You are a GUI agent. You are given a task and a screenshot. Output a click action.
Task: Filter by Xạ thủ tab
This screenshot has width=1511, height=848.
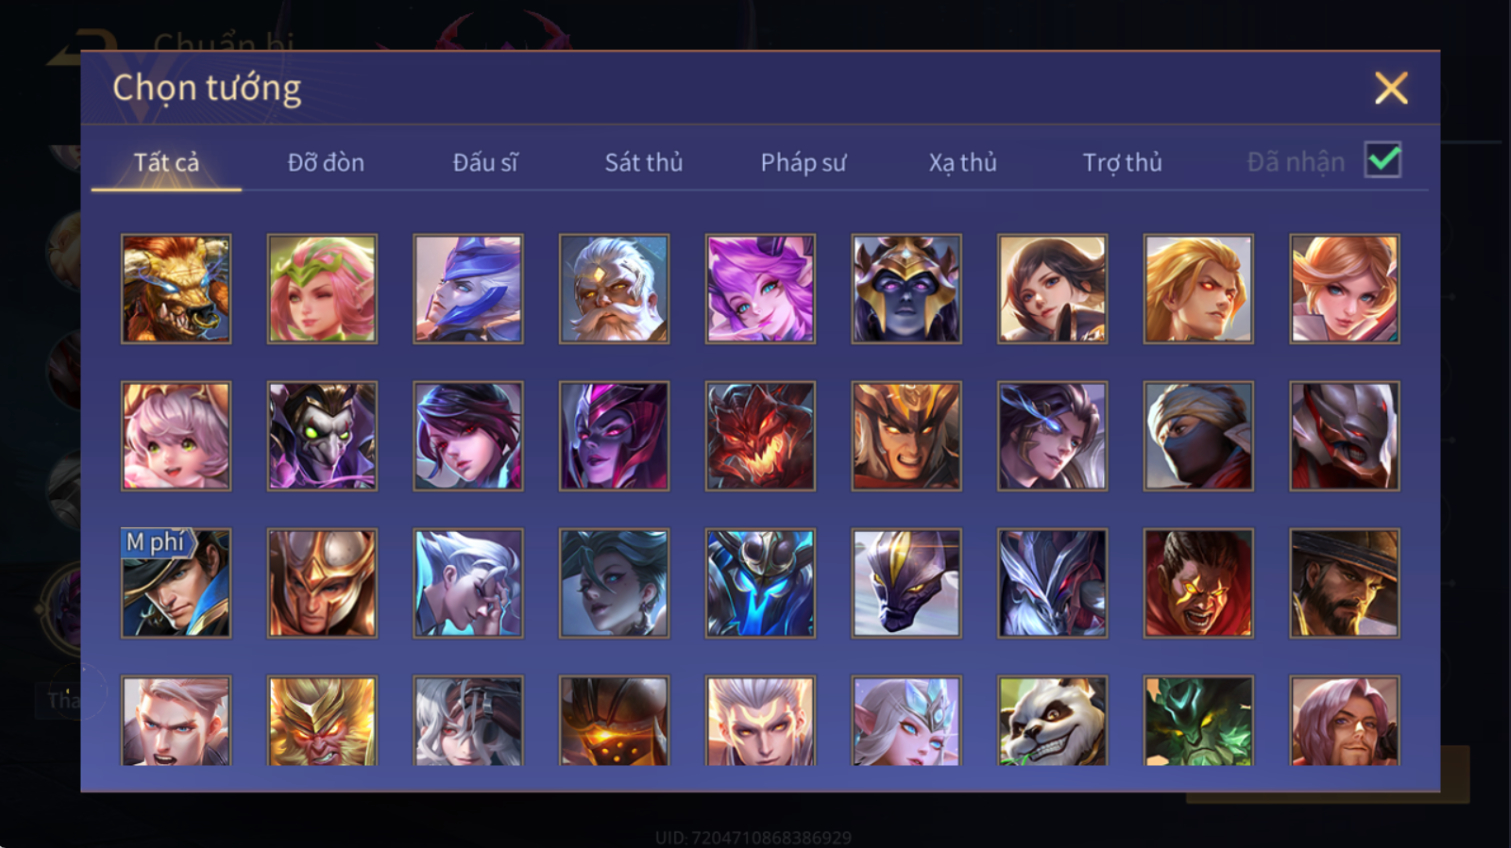(963, 162)
